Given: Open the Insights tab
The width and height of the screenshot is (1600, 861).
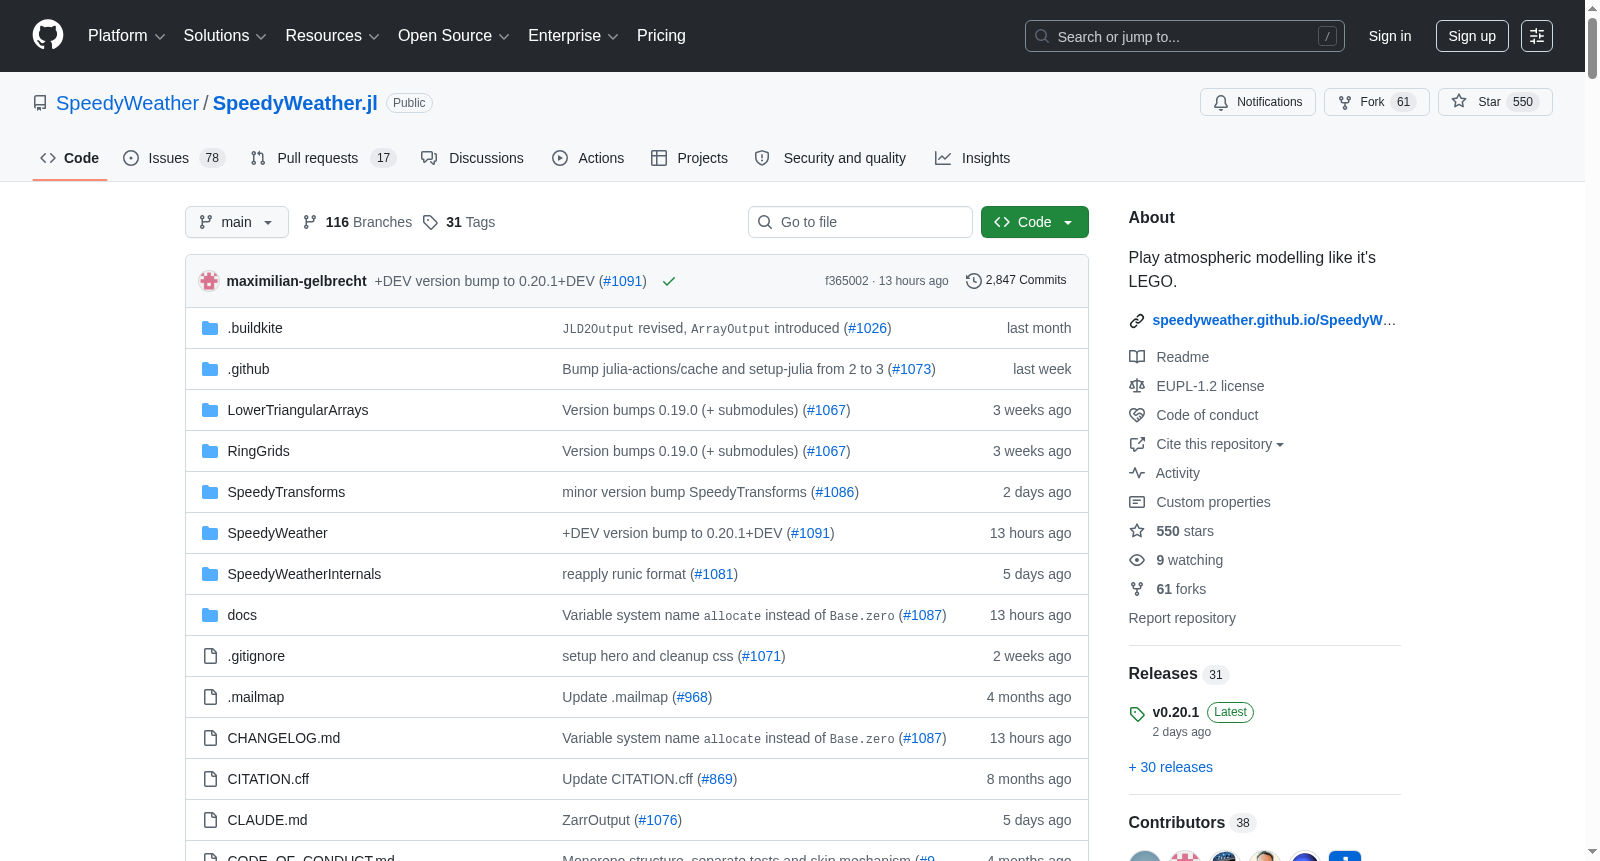Looking at the screenshot, I should coord(972,158).
